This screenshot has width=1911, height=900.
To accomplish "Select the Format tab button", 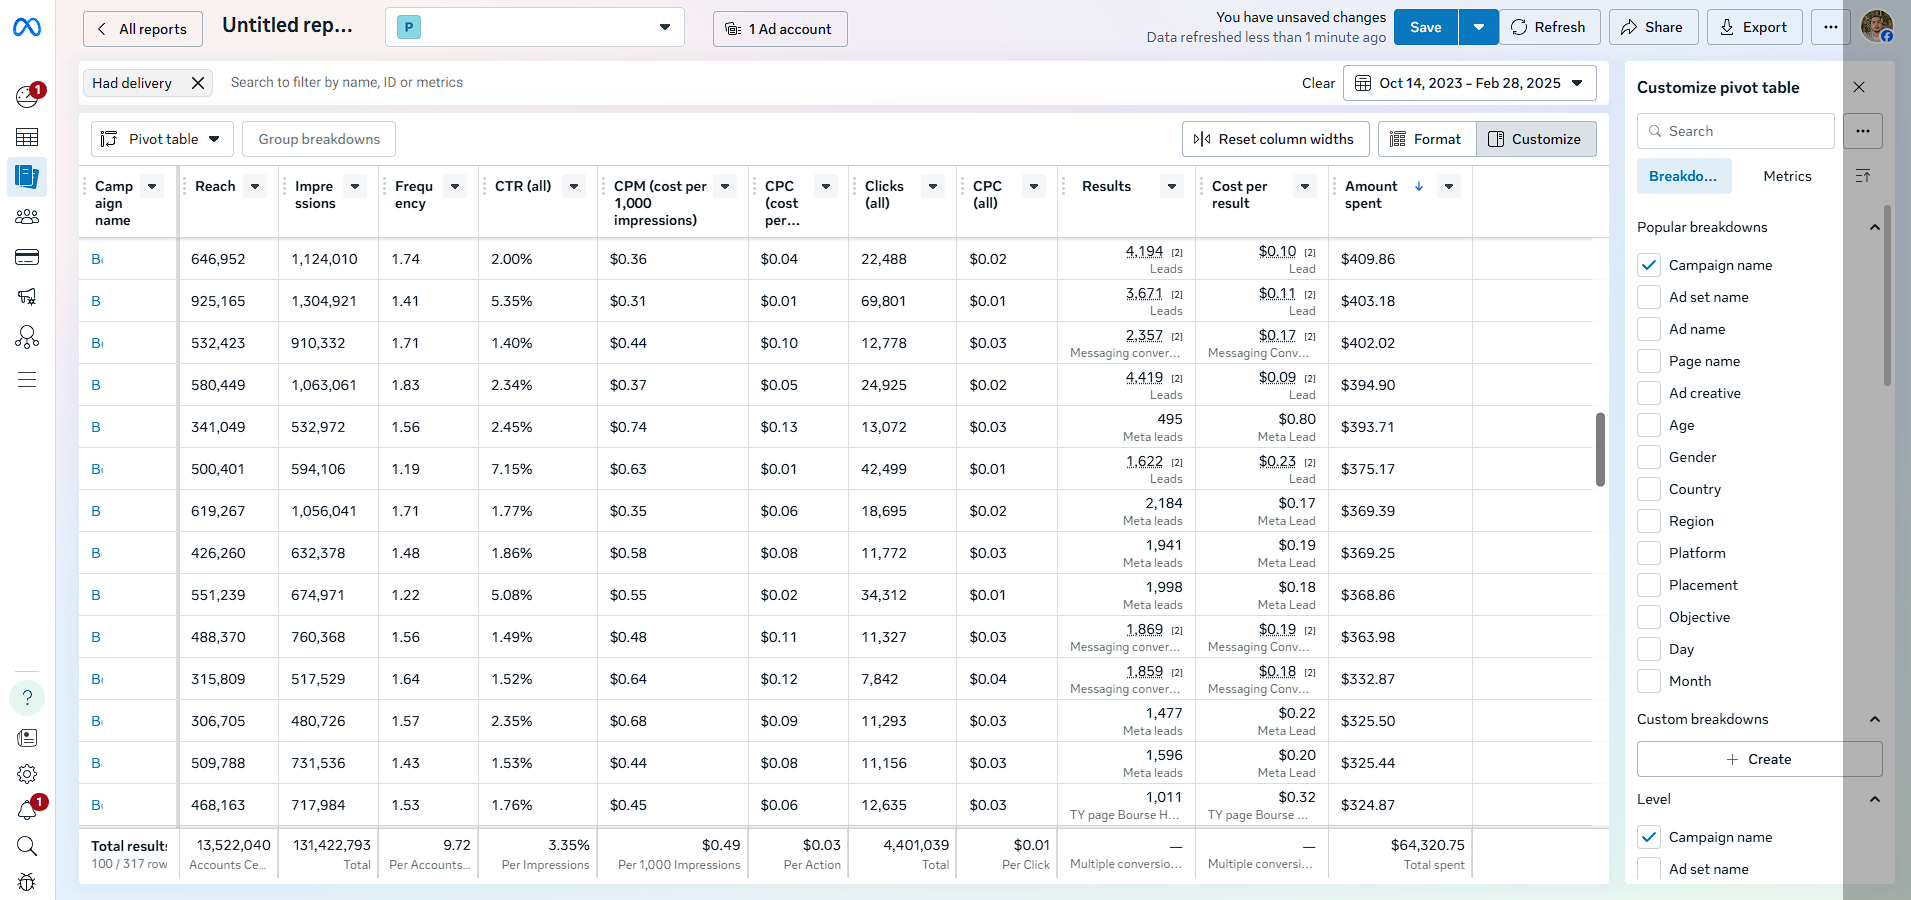I will click(x=1426, y=139).
